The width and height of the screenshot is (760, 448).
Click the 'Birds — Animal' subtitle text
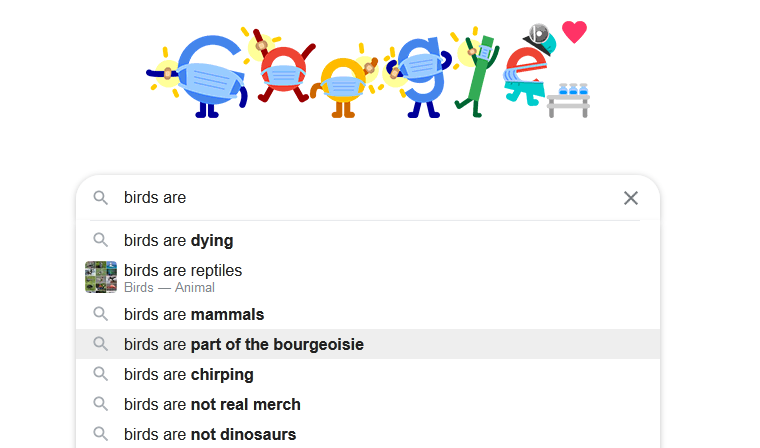[169, 288]
